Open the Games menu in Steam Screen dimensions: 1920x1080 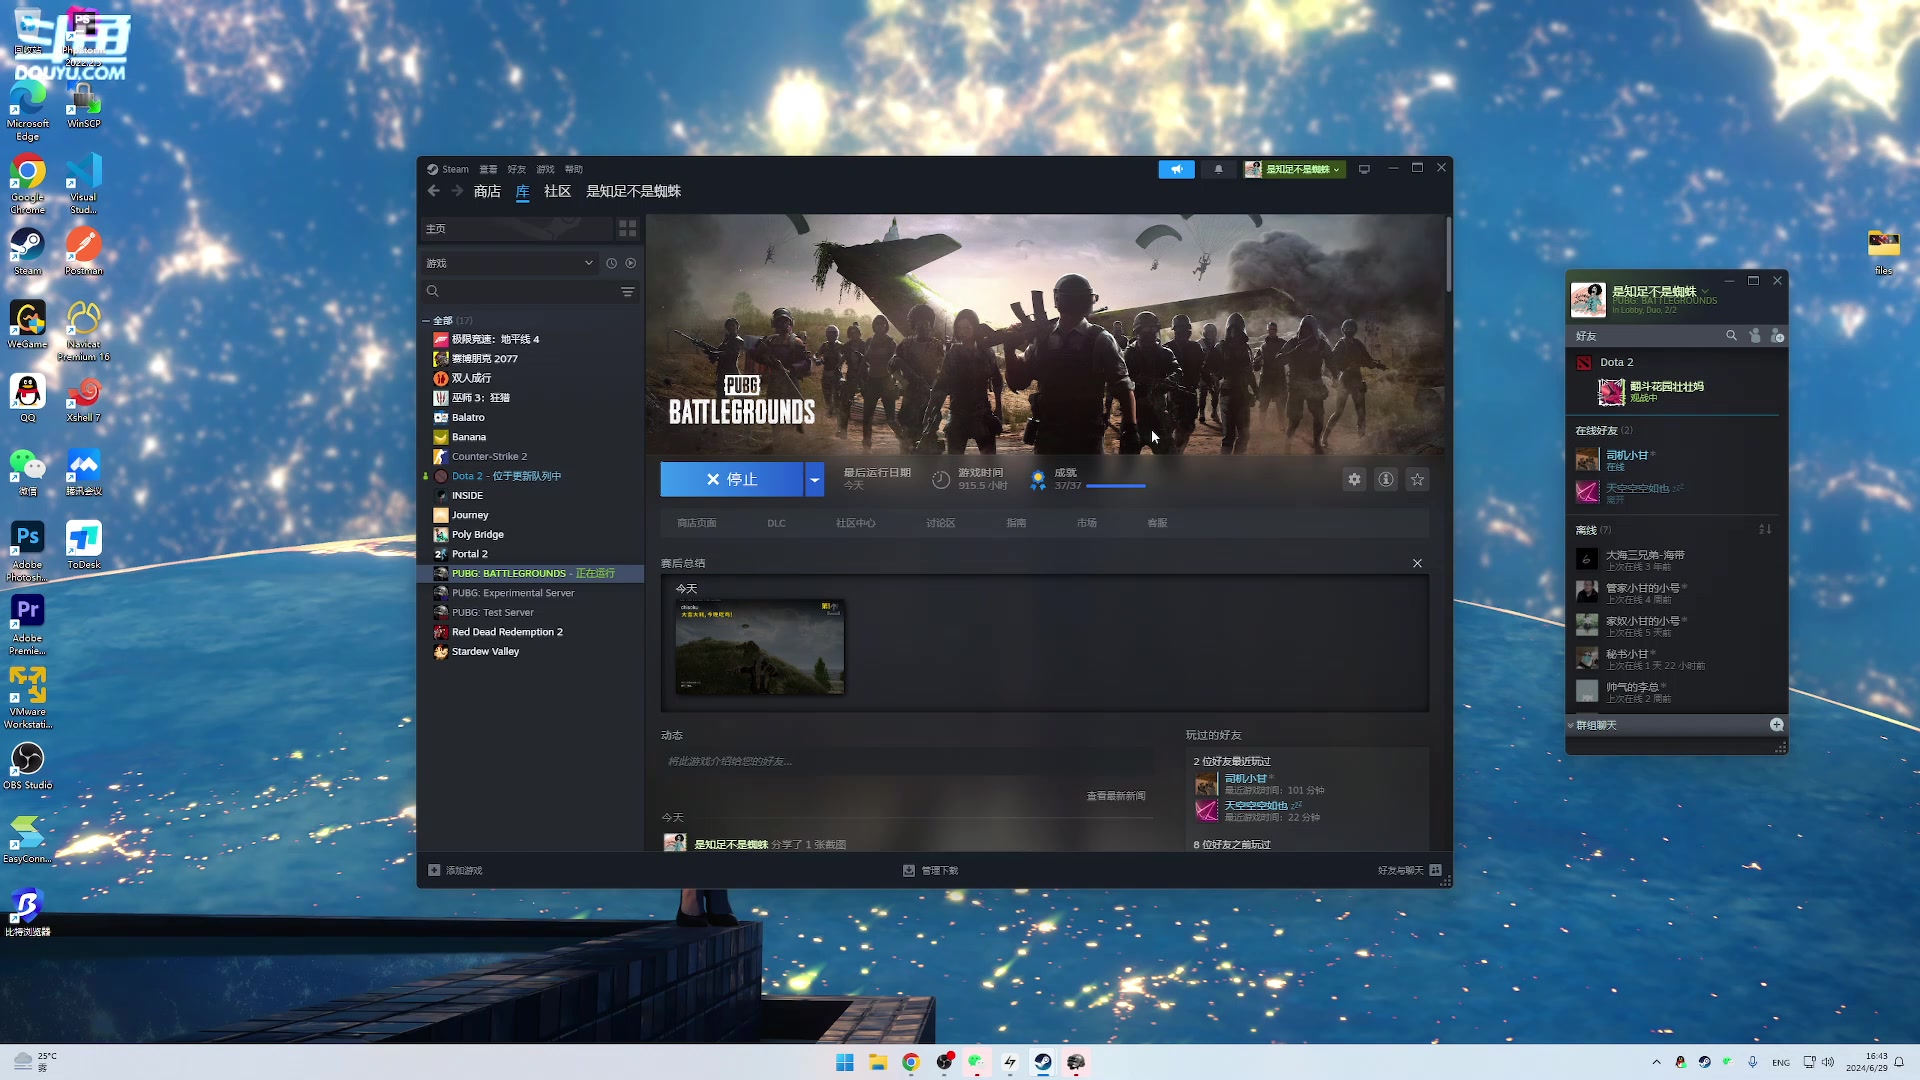[x=545, y=169]
